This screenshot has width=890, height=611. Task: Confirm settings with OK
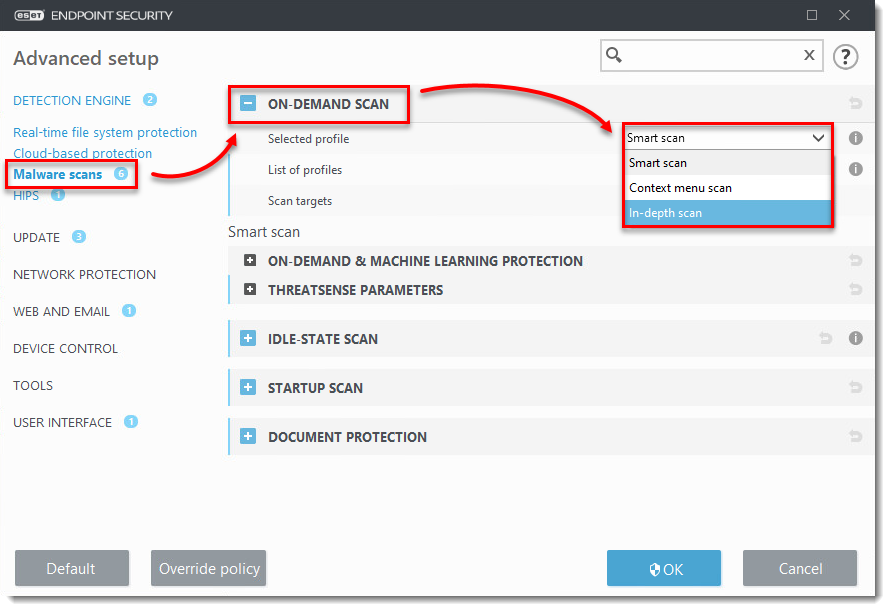tap(664, 568)
